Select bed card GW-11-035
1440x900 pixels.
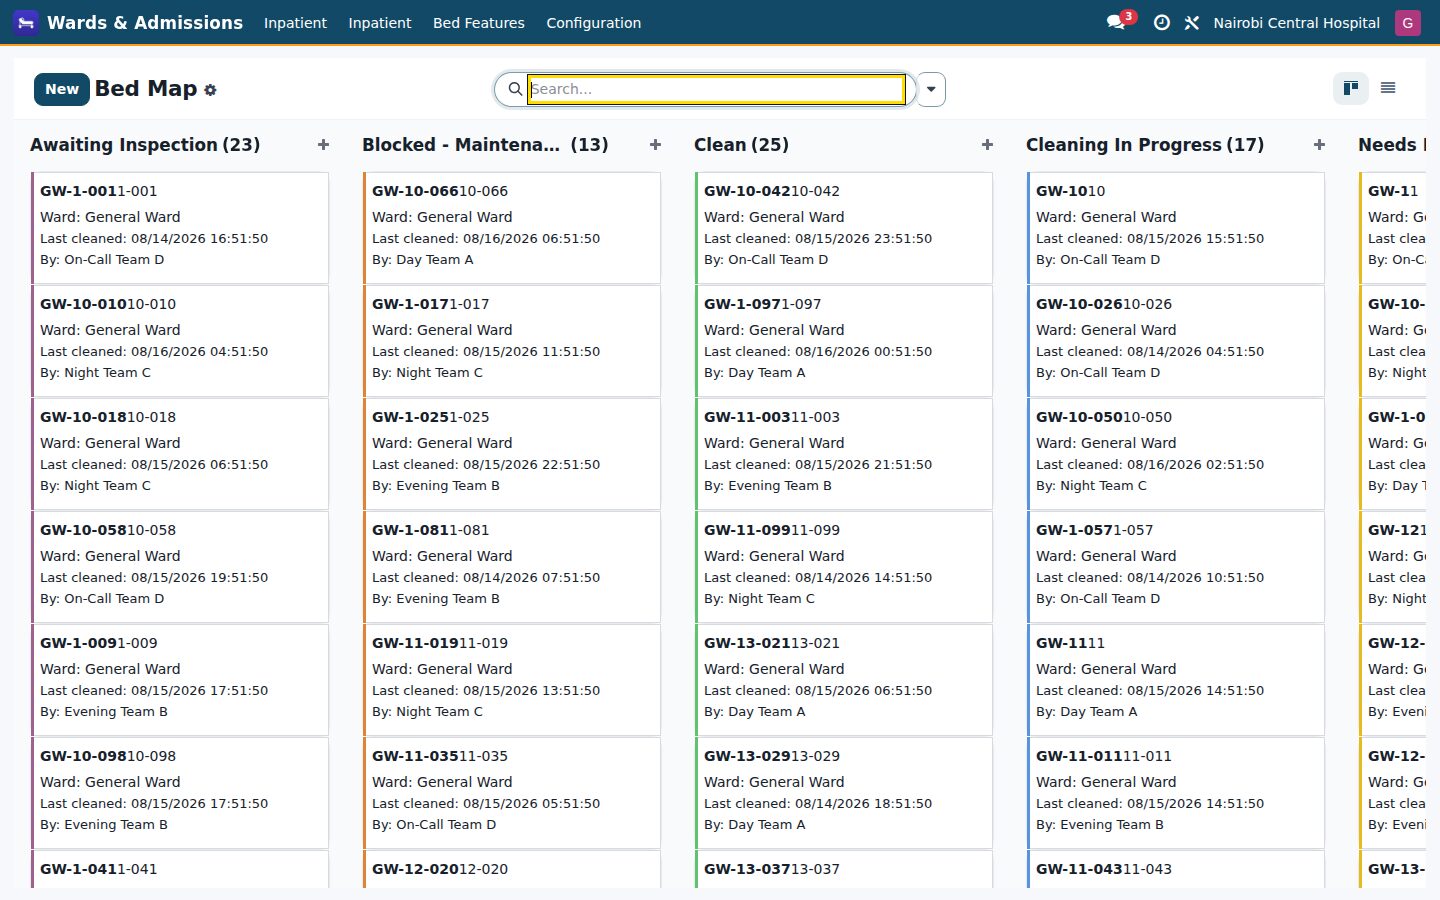point(512,793)
